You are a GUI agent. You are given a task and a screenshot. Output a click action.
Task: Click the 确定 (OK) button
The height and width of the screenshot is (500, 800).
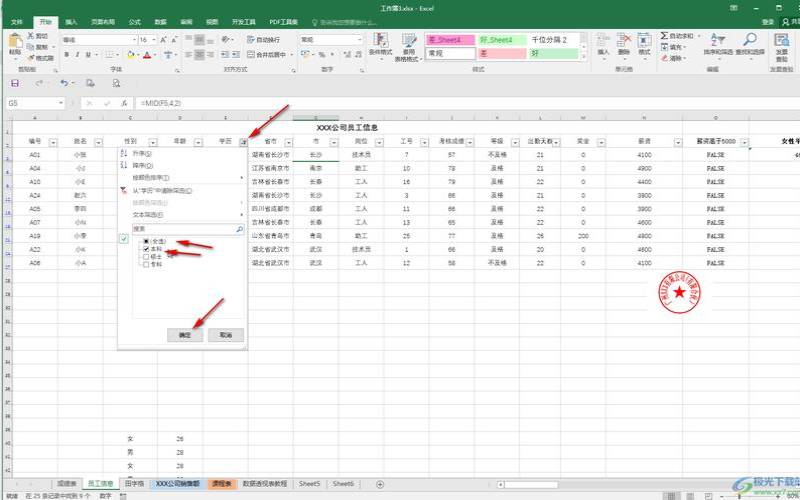[185, 335]
